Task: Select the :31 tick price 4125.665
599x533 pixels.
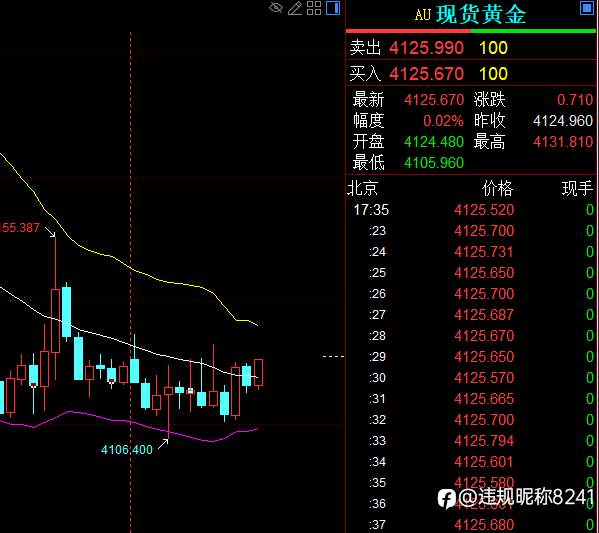Action: (484, 399)
